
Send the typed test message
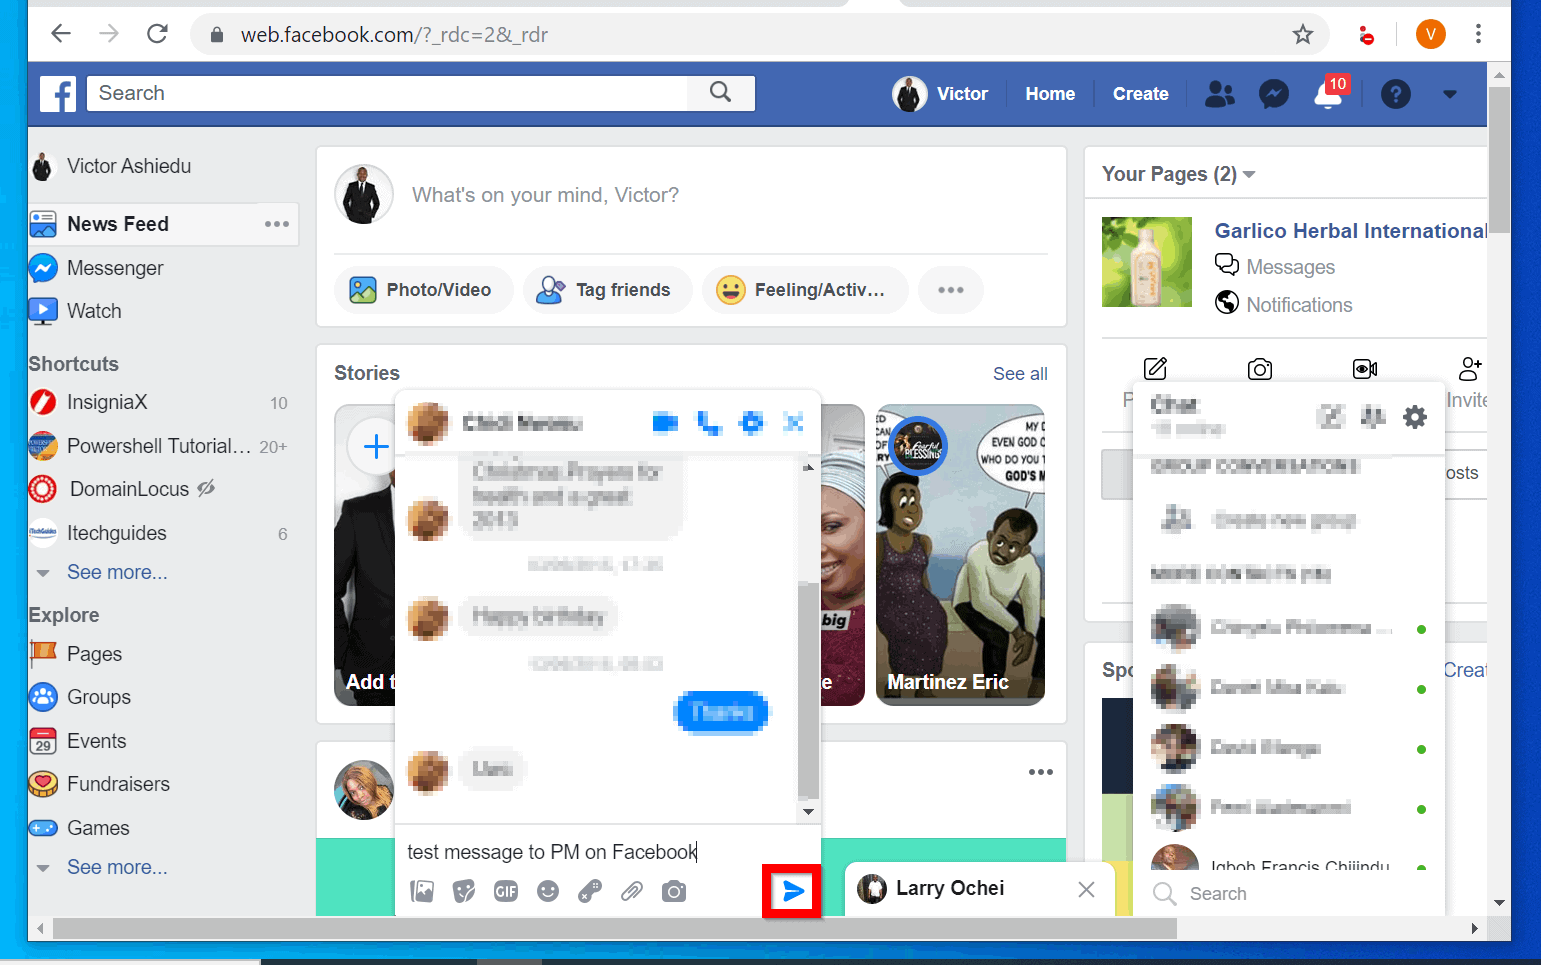pos(791,890)
